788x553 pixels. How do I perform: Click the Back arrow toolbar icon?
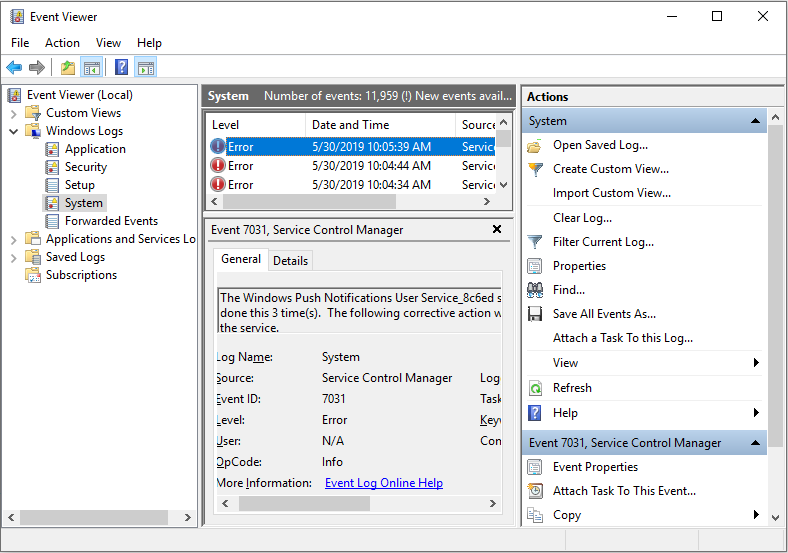point(14,67)
